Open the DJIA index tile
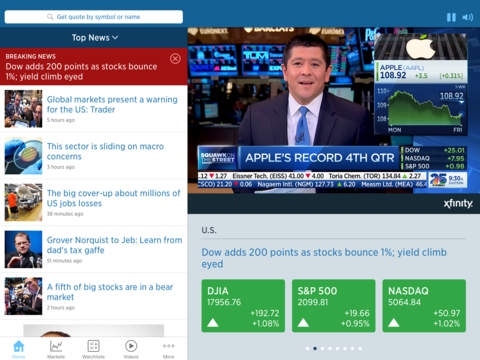 (x=243, y=306)
